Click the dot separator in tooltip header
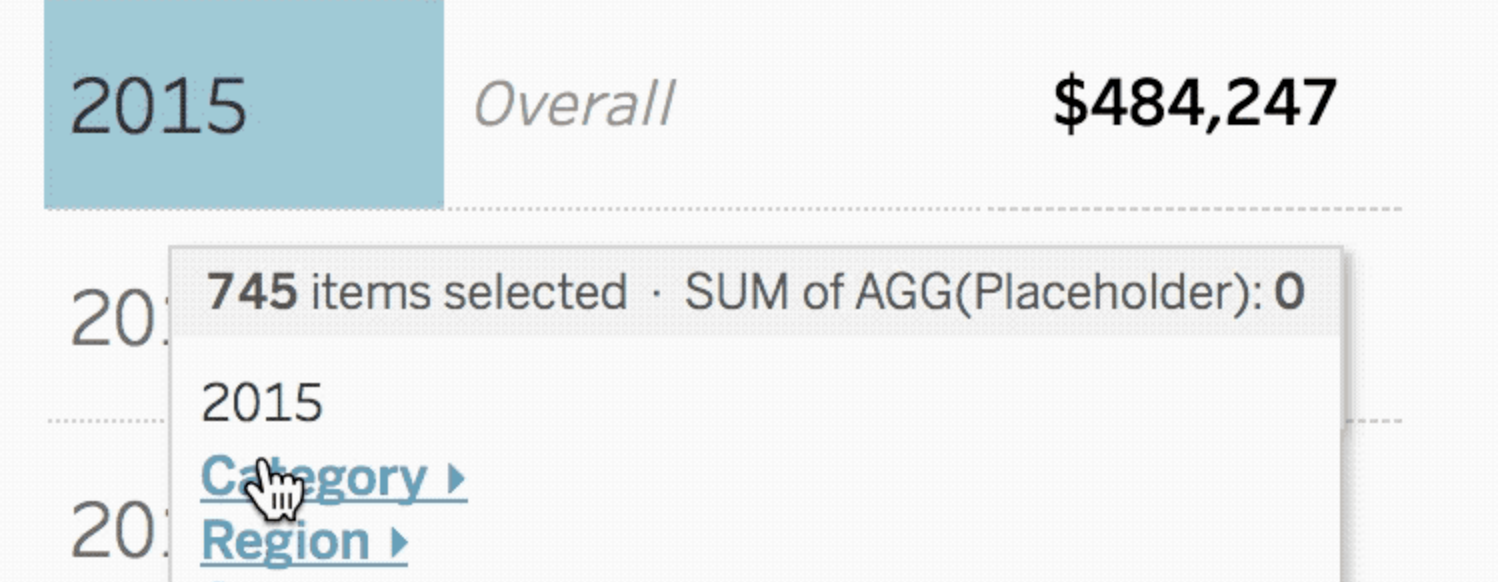Screen dimensions: 1498x582 [656, 293]
